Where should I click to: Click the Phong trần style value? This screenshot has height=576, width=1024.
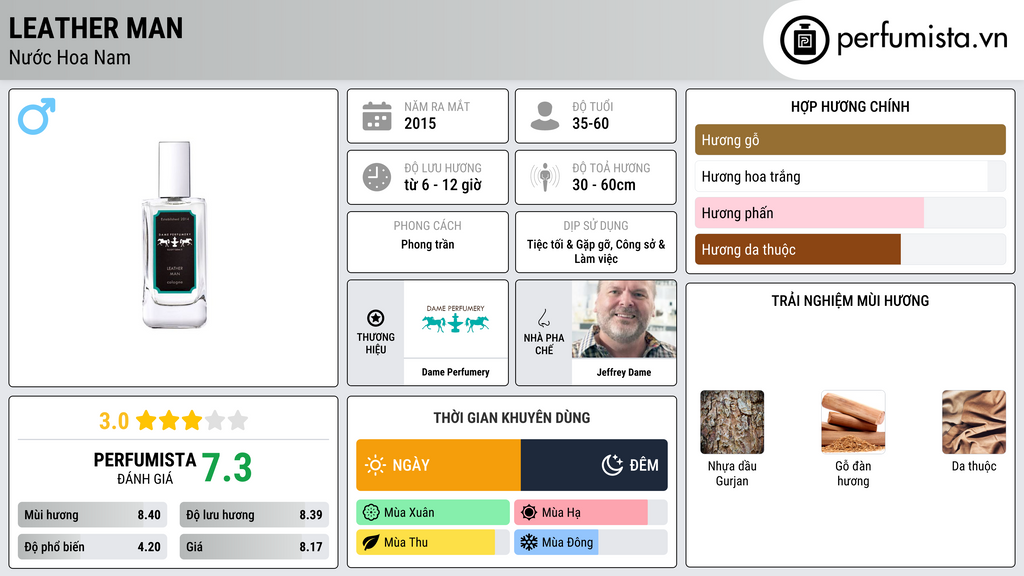428,244
